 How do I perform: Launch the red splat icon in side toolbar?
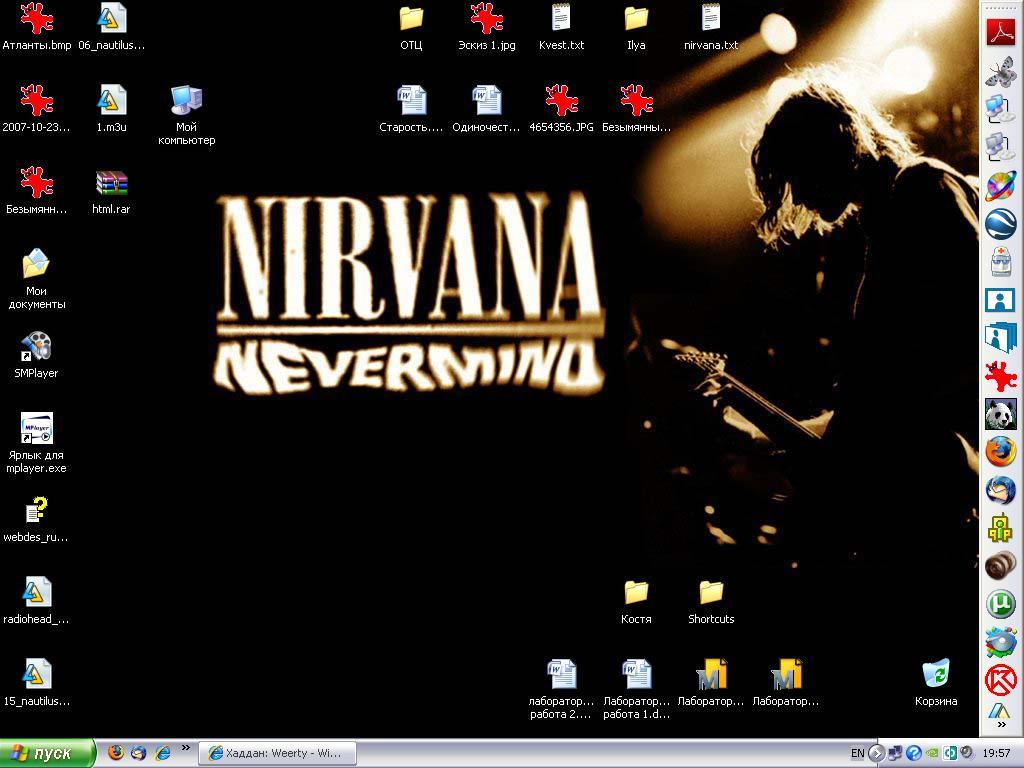[x=1000, y=376]
